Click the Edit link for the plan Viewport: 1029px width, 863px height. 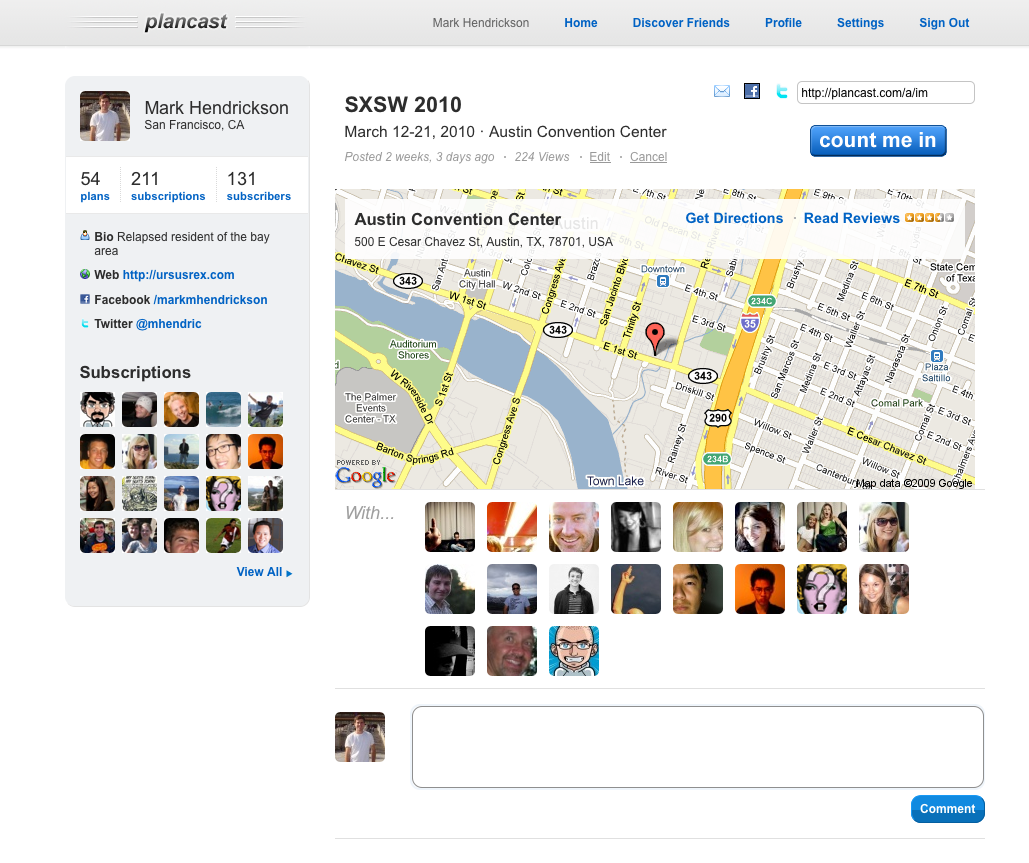pos(599,157)
